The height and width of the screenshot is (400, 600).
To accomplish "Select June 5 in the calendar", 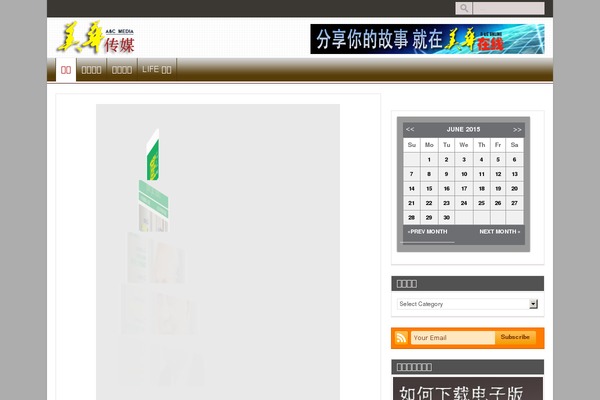I will point(498,160).
